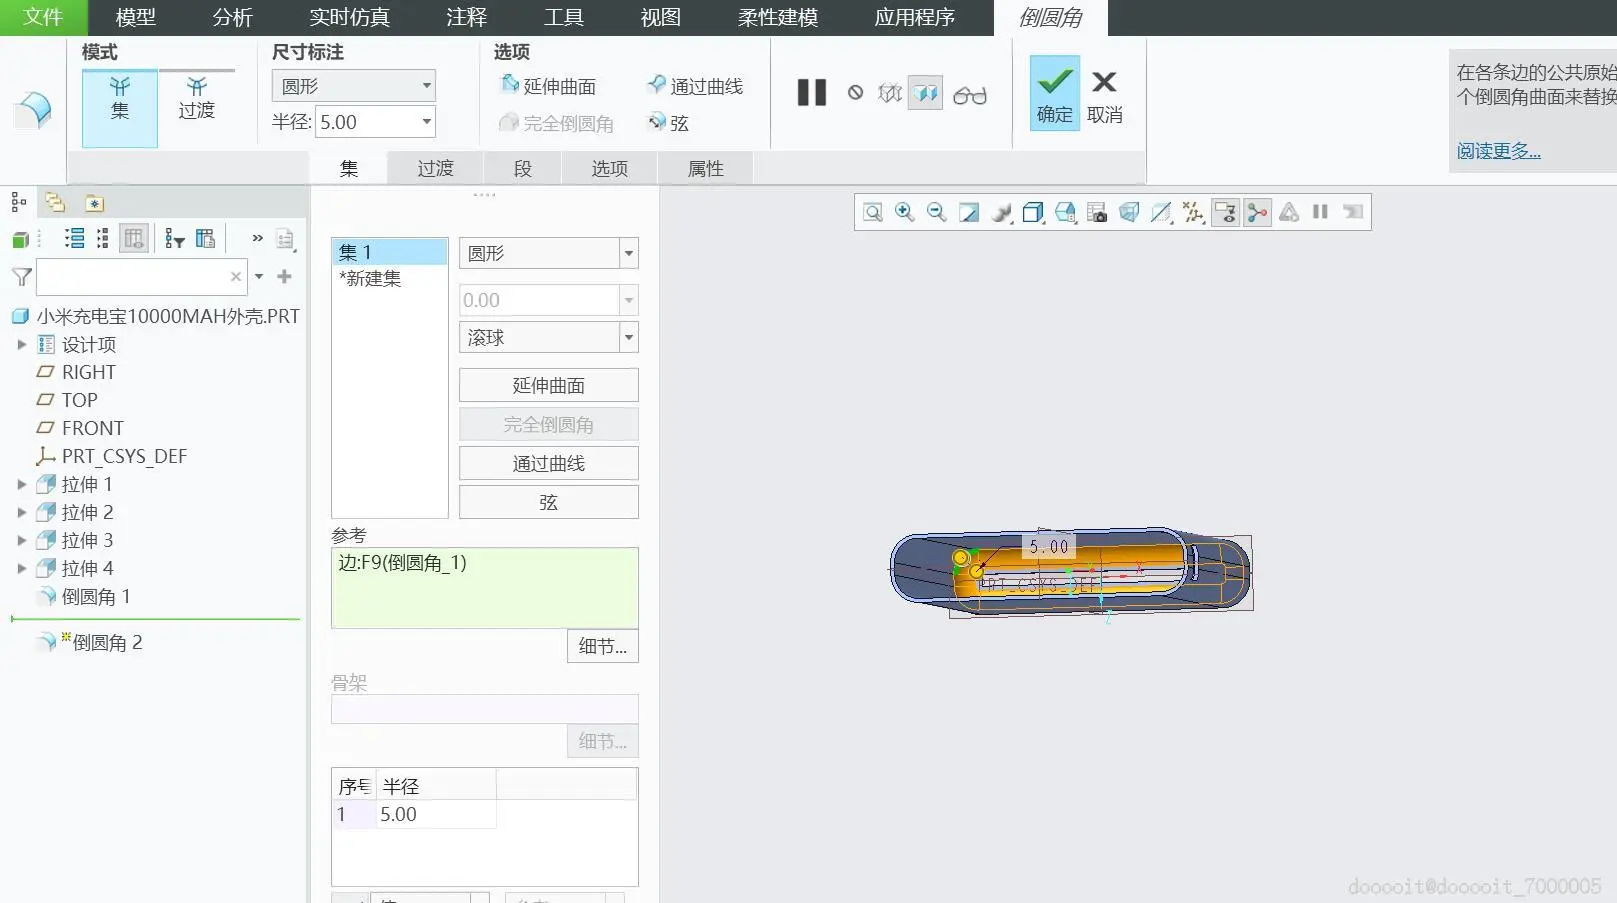
Task: Open the 滚球 dropdown in set panel
Action: pyautogui.click(x=628, y=338)
